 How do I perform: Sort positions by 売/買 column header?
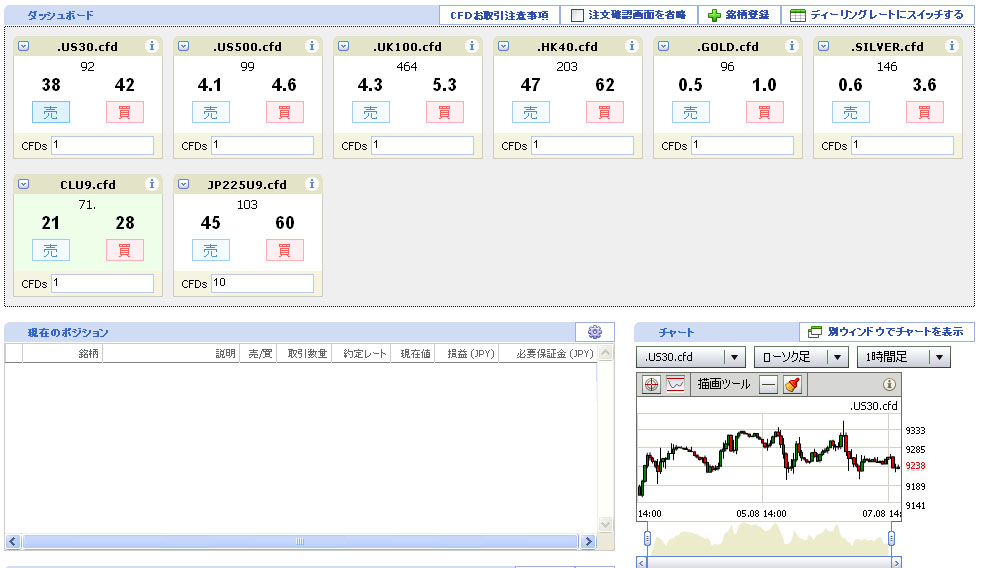[260, 353]
